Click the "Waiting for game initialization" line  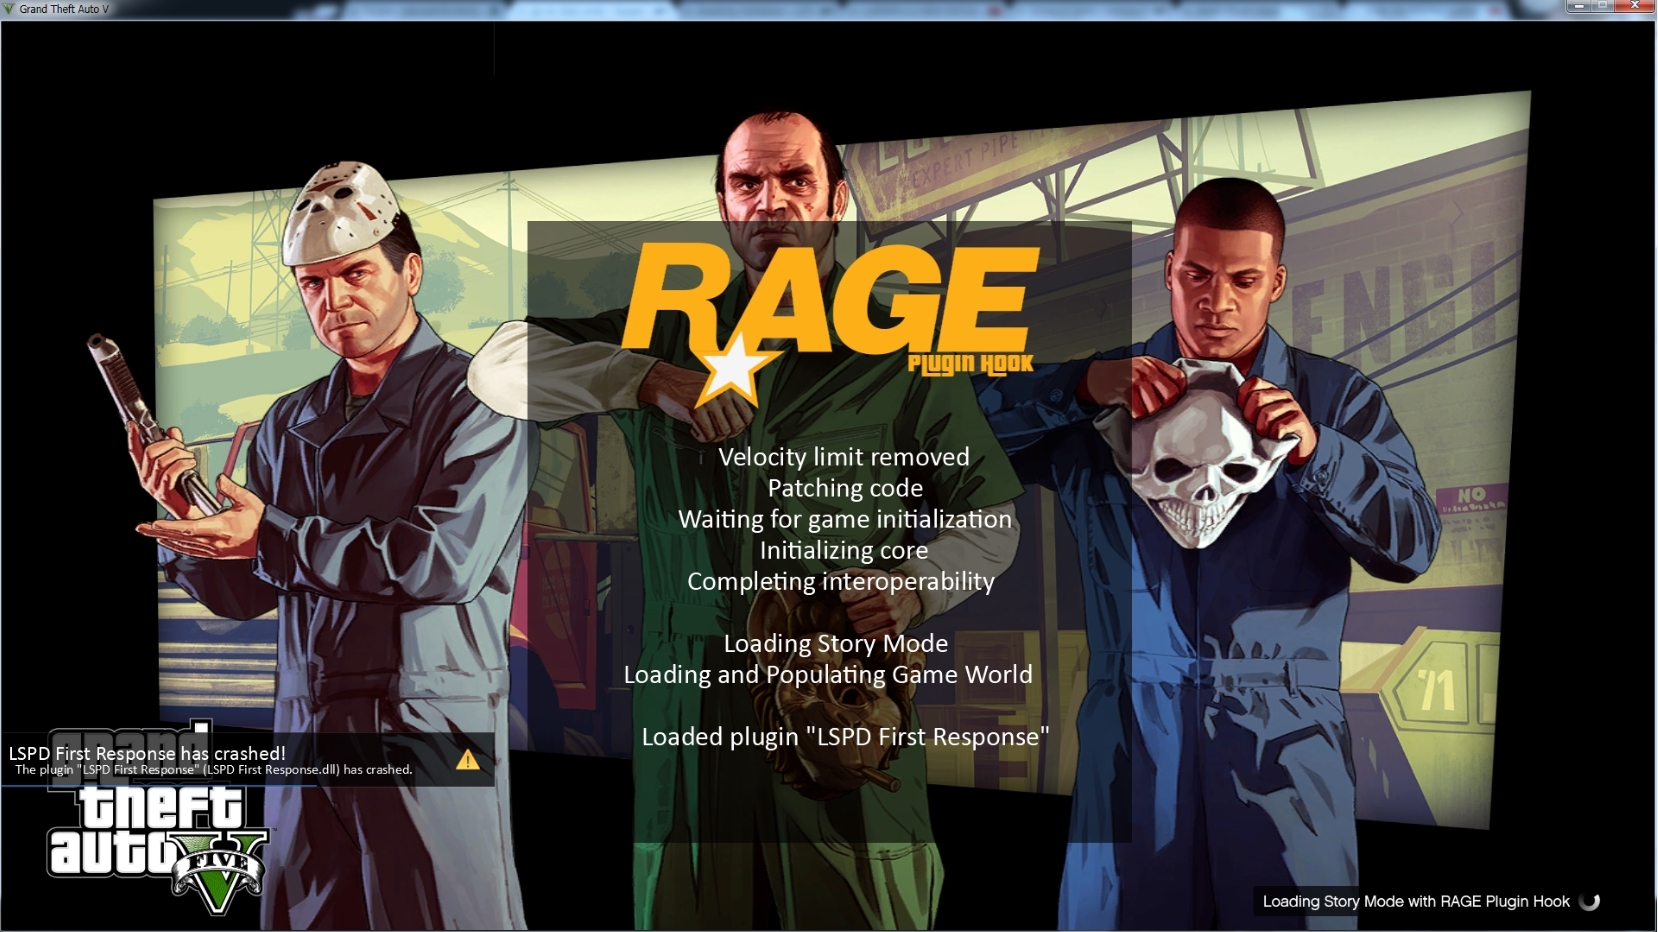[x=845, y=519]
